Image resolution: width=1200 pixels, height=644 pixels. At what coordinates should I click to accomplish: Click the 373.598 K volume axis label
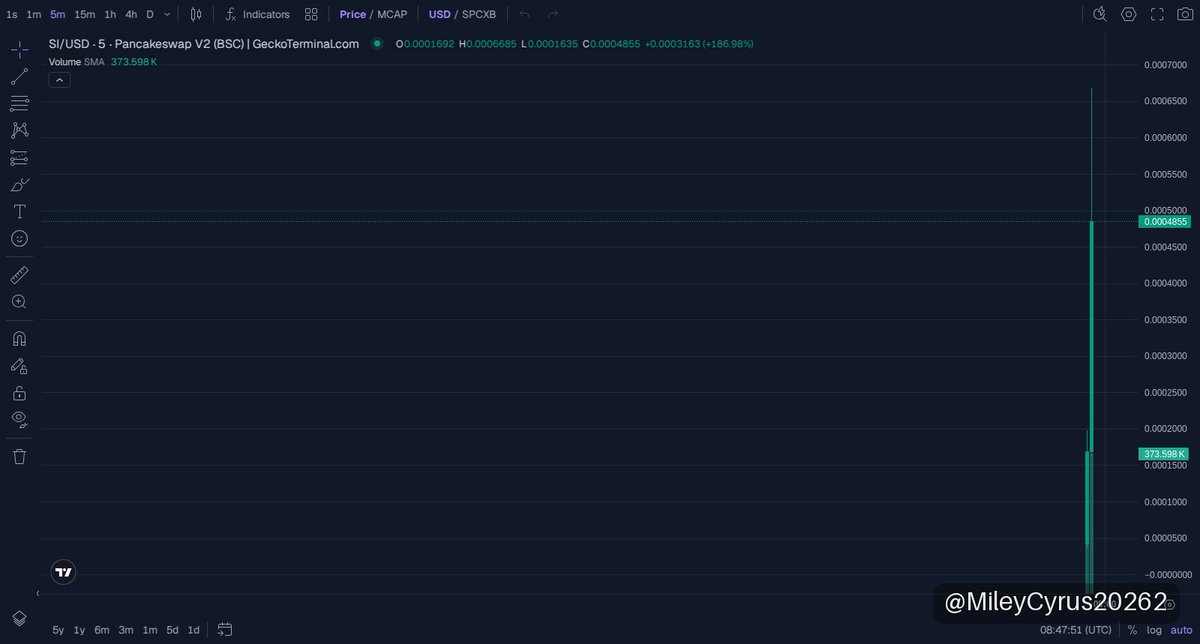(1165, 454)
